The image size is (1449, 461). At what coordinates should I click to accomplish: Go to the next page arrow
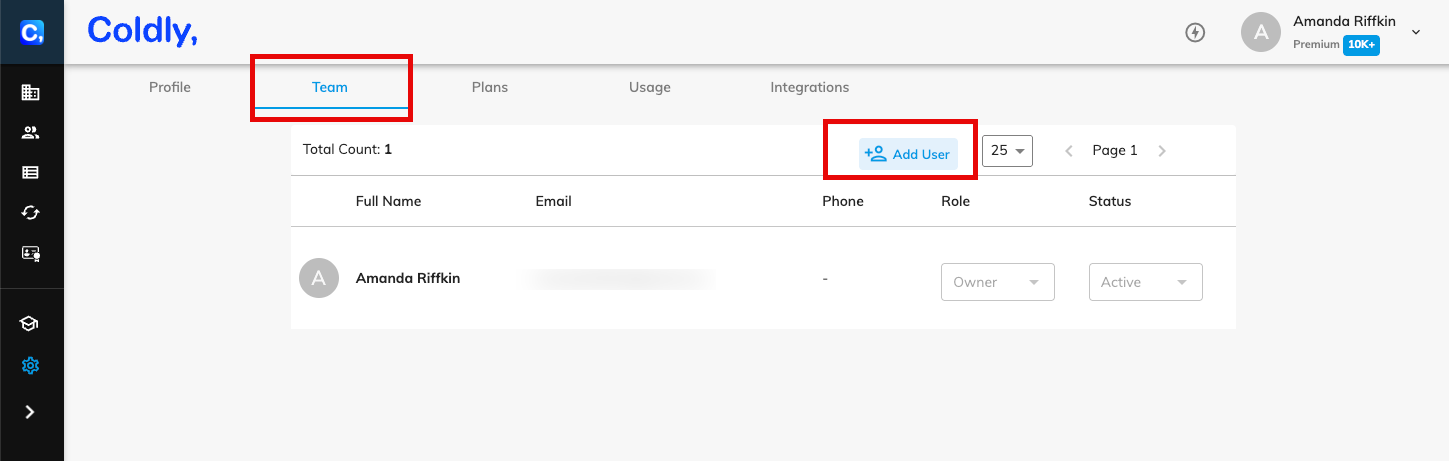1161,151
